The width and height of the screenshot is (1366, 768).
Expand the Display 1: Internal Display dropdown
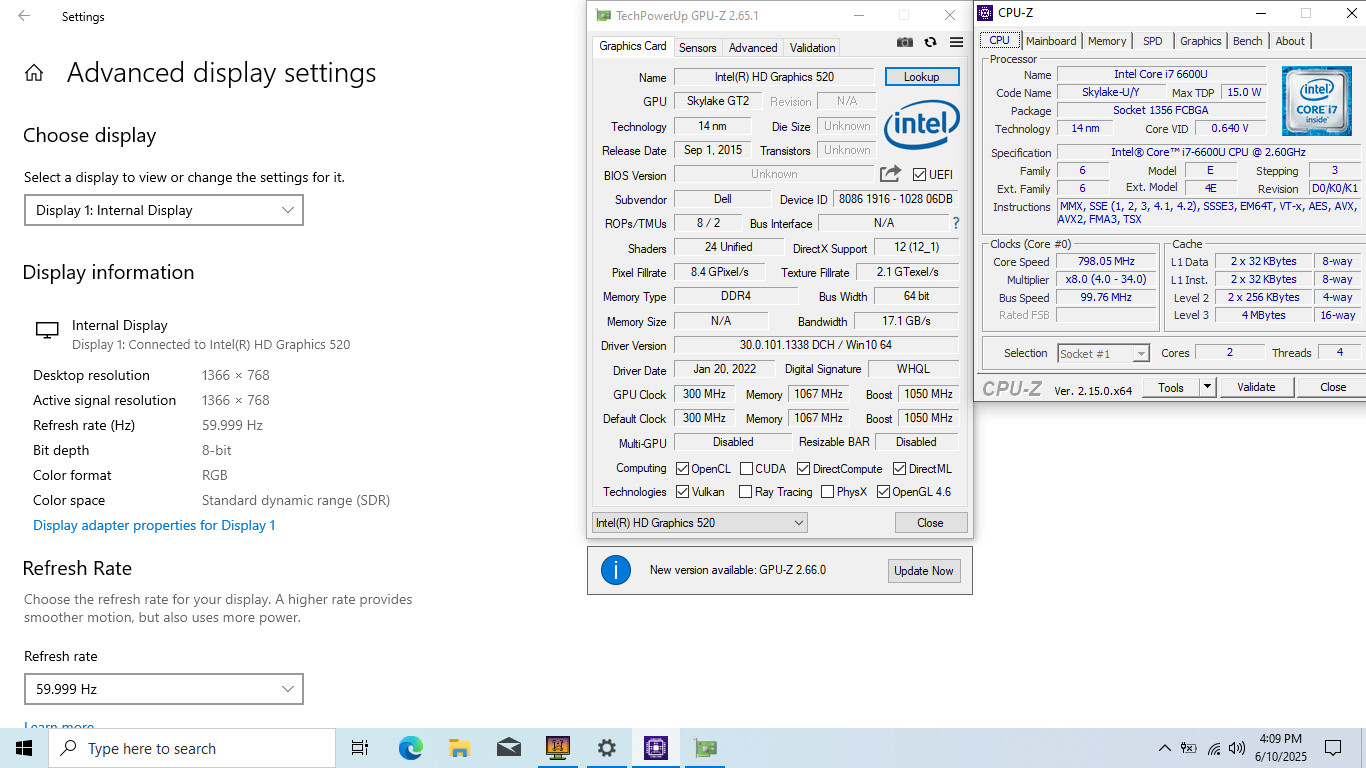164,210
